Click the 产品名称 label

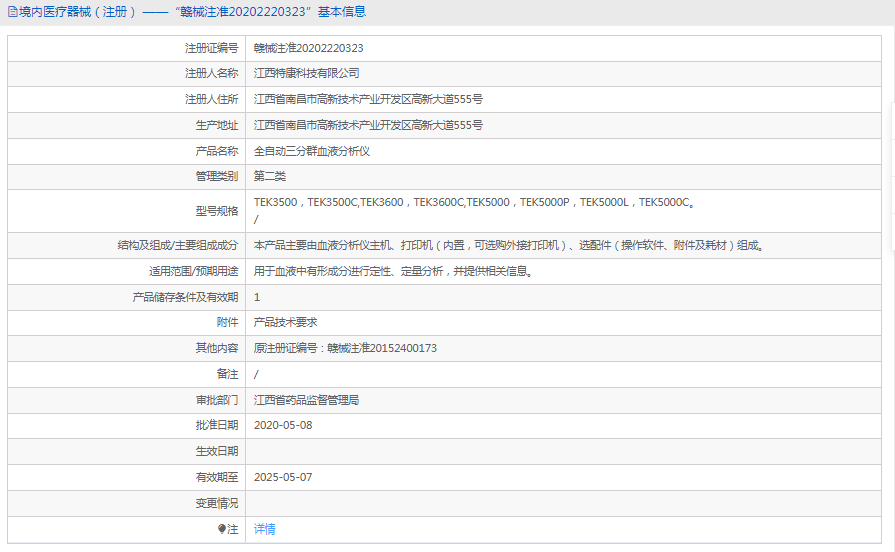pyautogui.click(x=217, y=151)
